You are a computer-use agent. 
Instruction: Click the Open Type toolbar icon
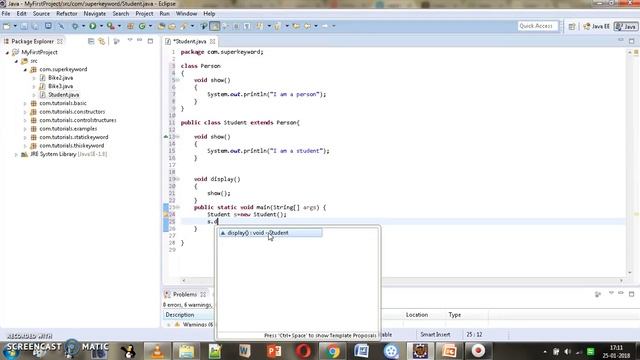tap(161, 26)
